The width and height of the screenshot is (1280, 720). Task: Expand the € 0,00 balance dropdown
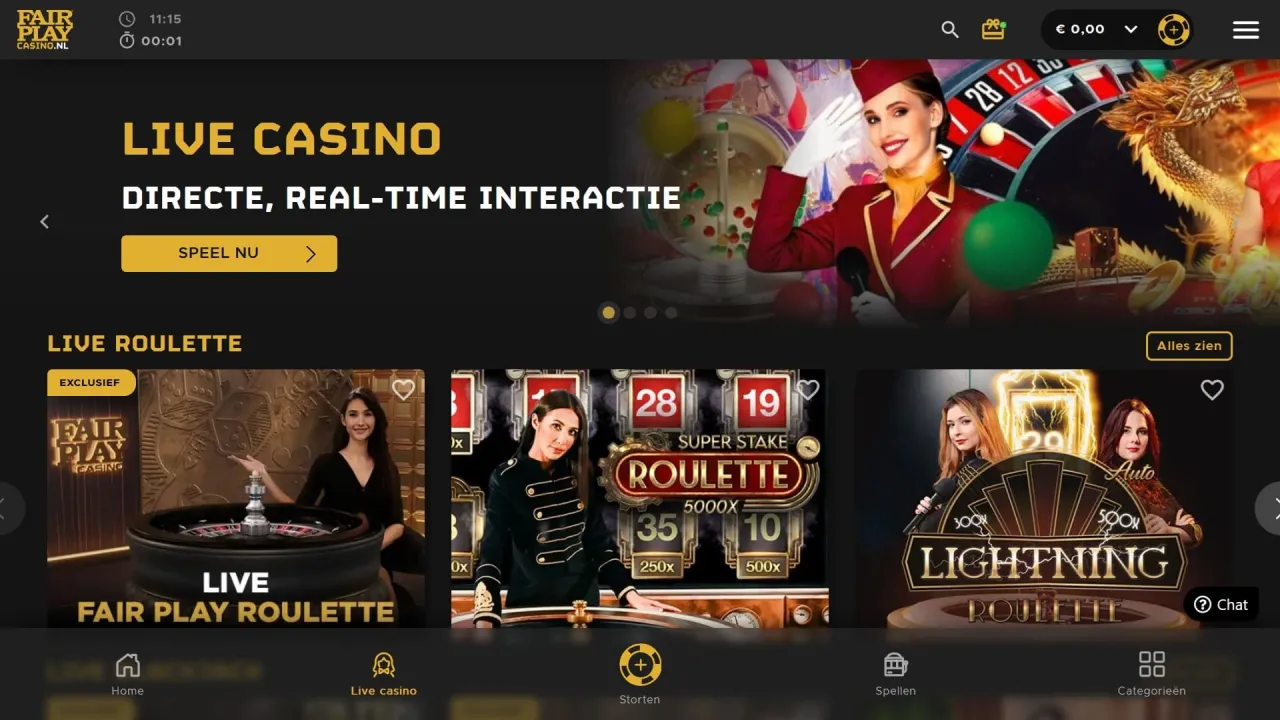pyautogui.click(x=1131, y=29)
